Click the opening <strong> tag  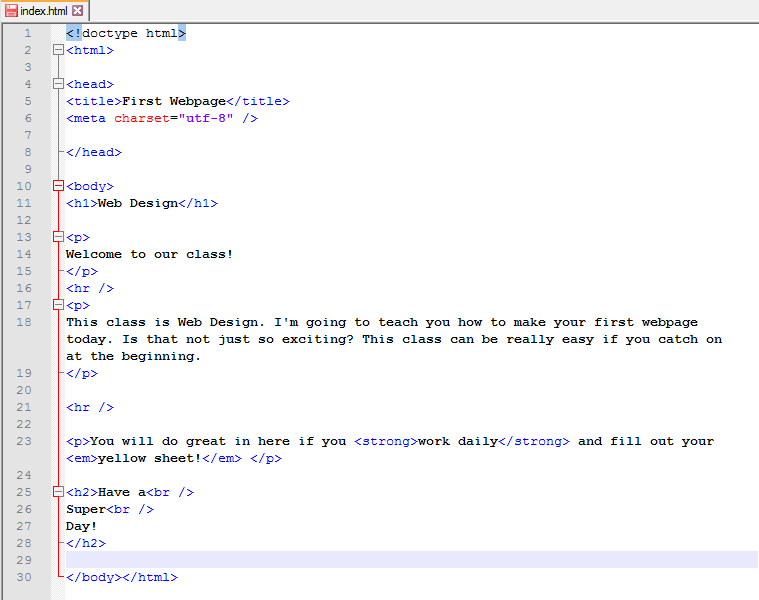[x=386, y=441]
